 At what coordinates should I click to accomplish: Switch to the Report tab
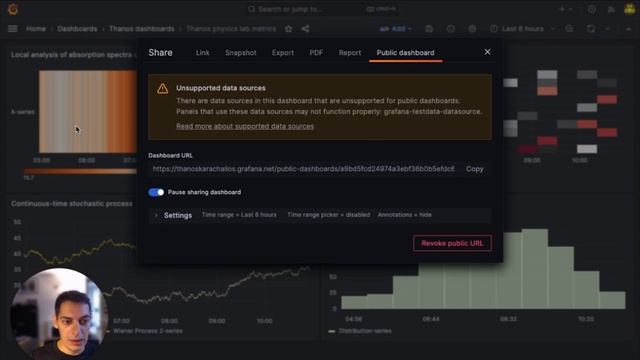(x=350, y=53)
